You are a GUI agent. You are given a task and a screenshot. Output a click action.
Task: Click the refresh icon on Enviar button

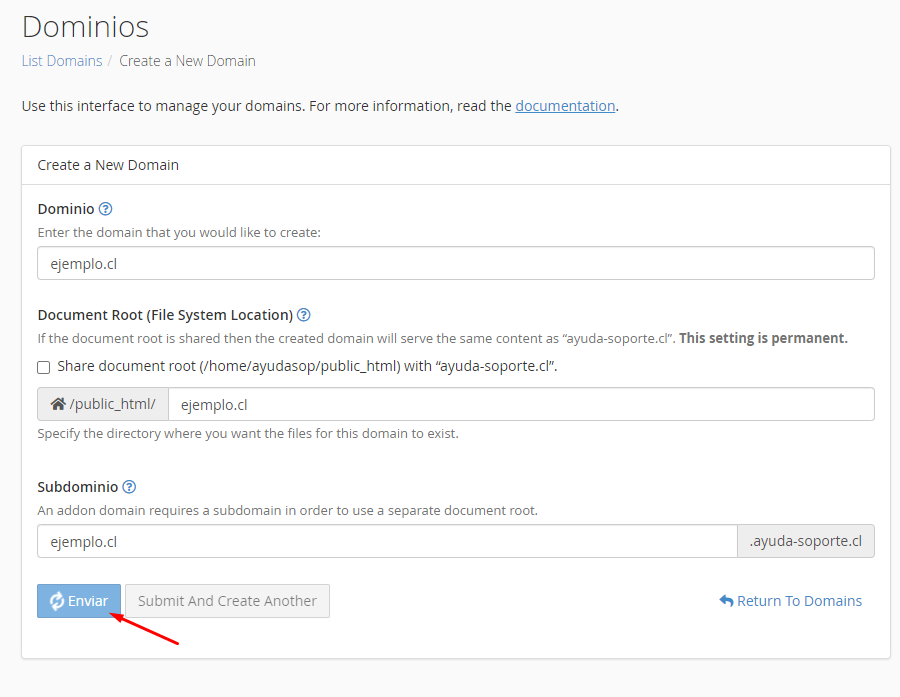point(57,601)
